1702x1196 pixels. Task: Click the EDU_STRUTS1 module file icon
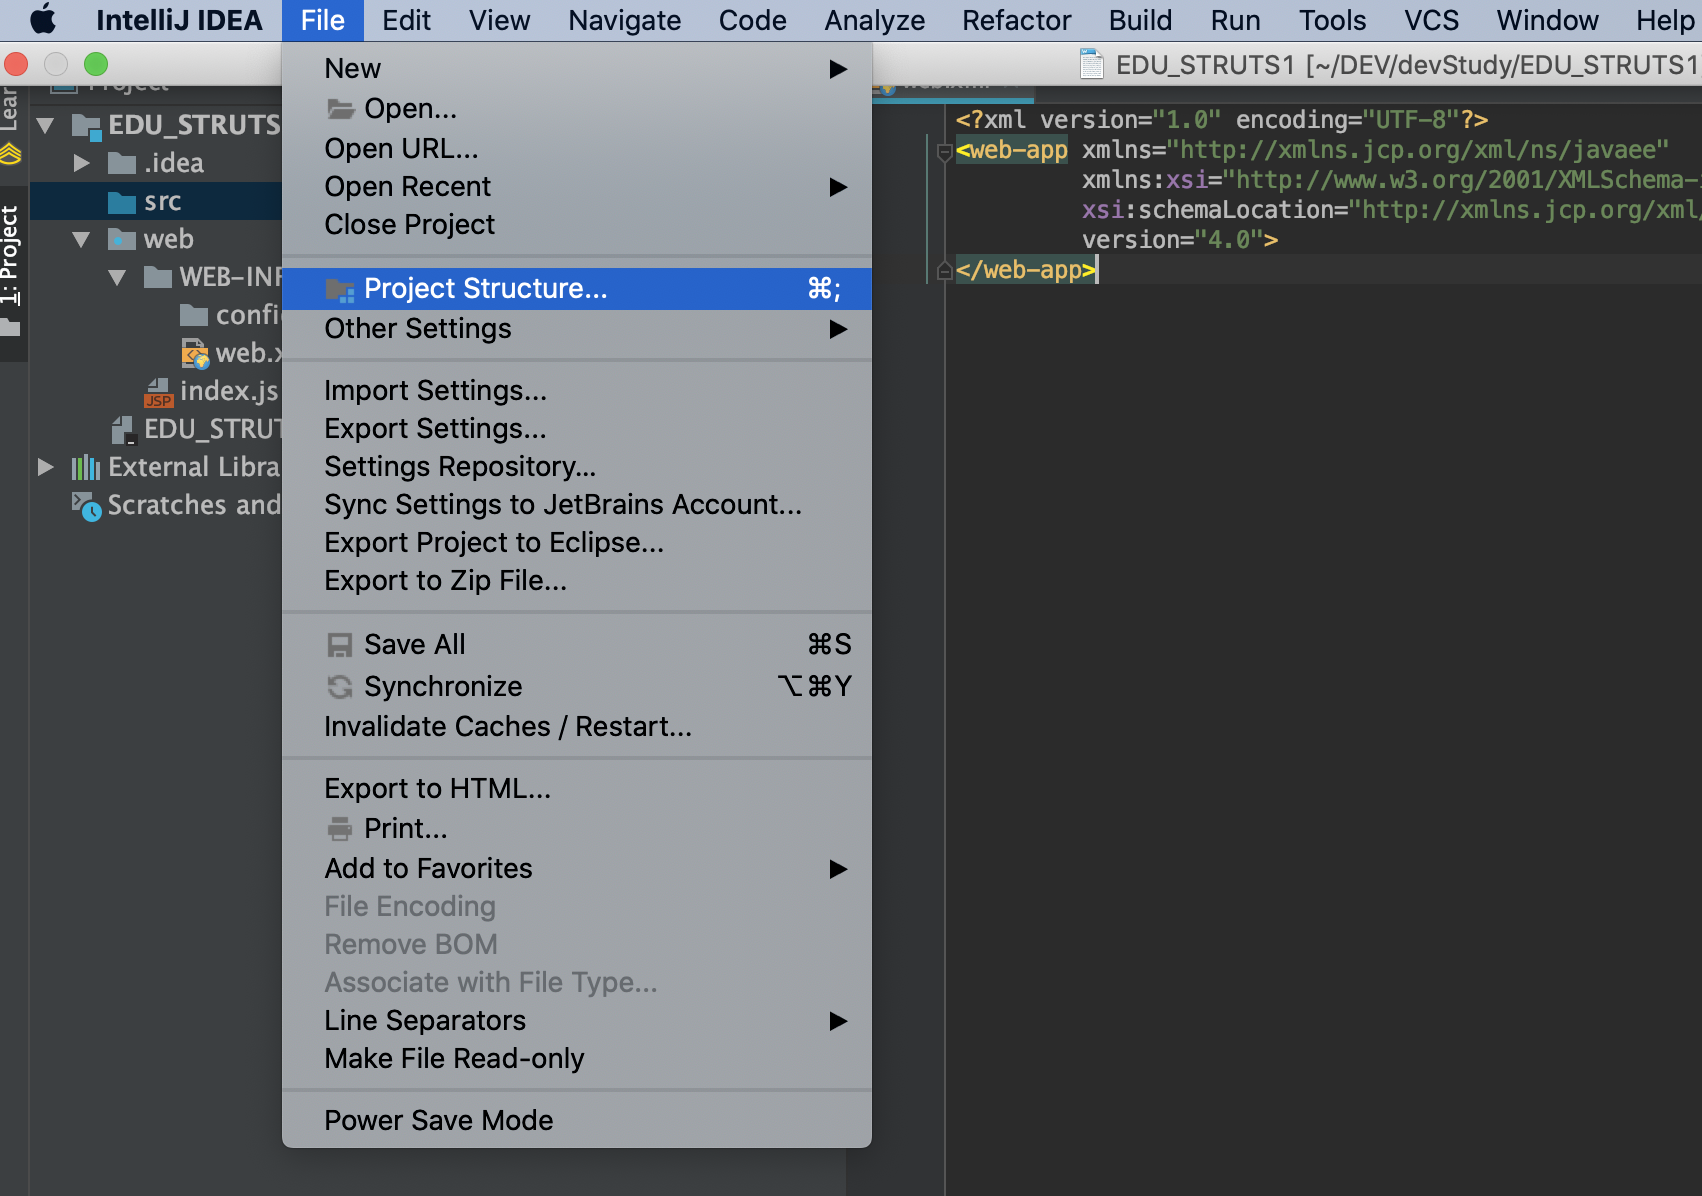pyautogui.click(x=123, y=430)
